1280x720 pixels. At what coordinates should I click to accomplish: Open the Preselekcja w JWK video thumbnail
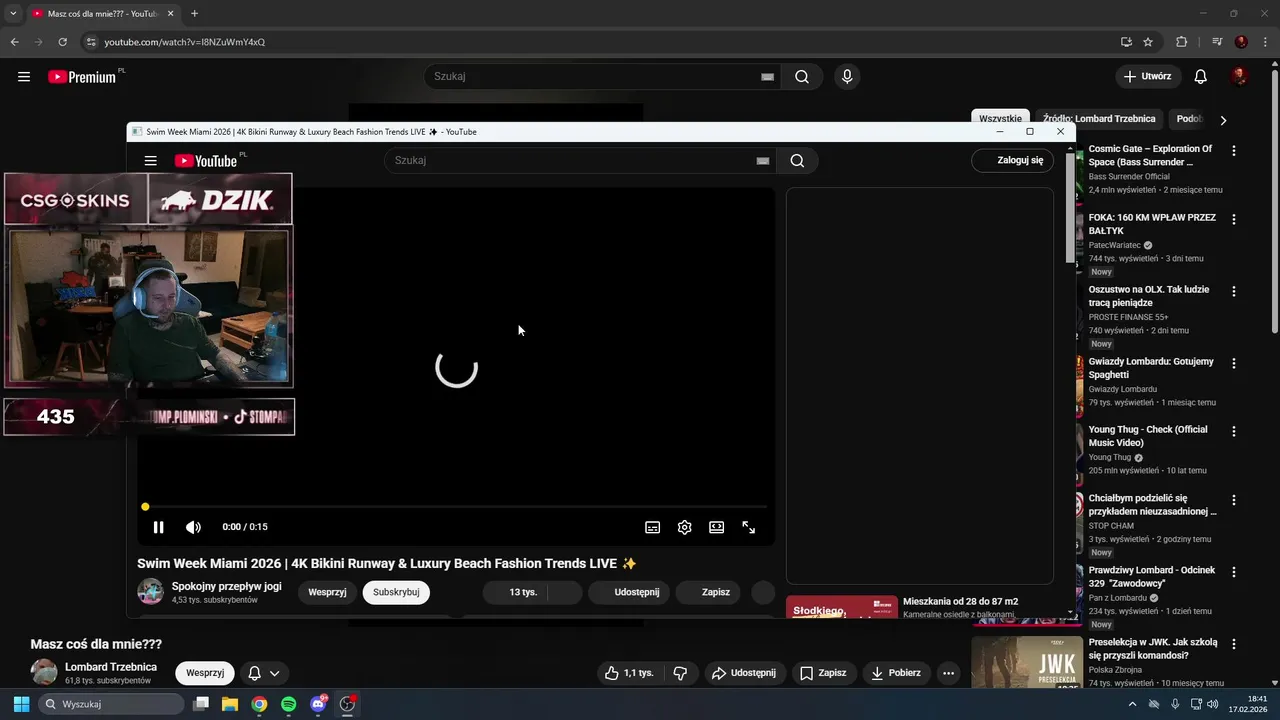(x=1027, y=662)
